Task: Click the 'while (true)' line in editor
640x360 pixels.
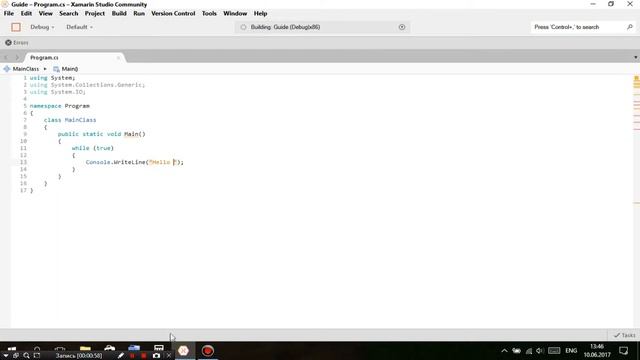Action: point(93,148)
